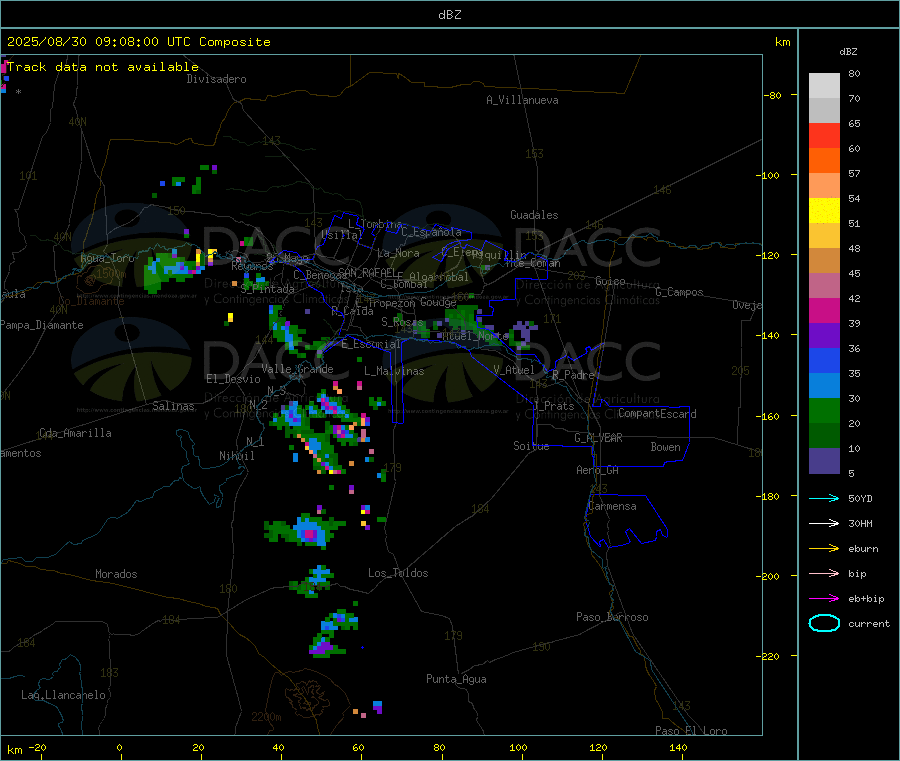900x761 pixels.
Task: Click the Pampa_Diamante map label
Action: coord(41,325)
